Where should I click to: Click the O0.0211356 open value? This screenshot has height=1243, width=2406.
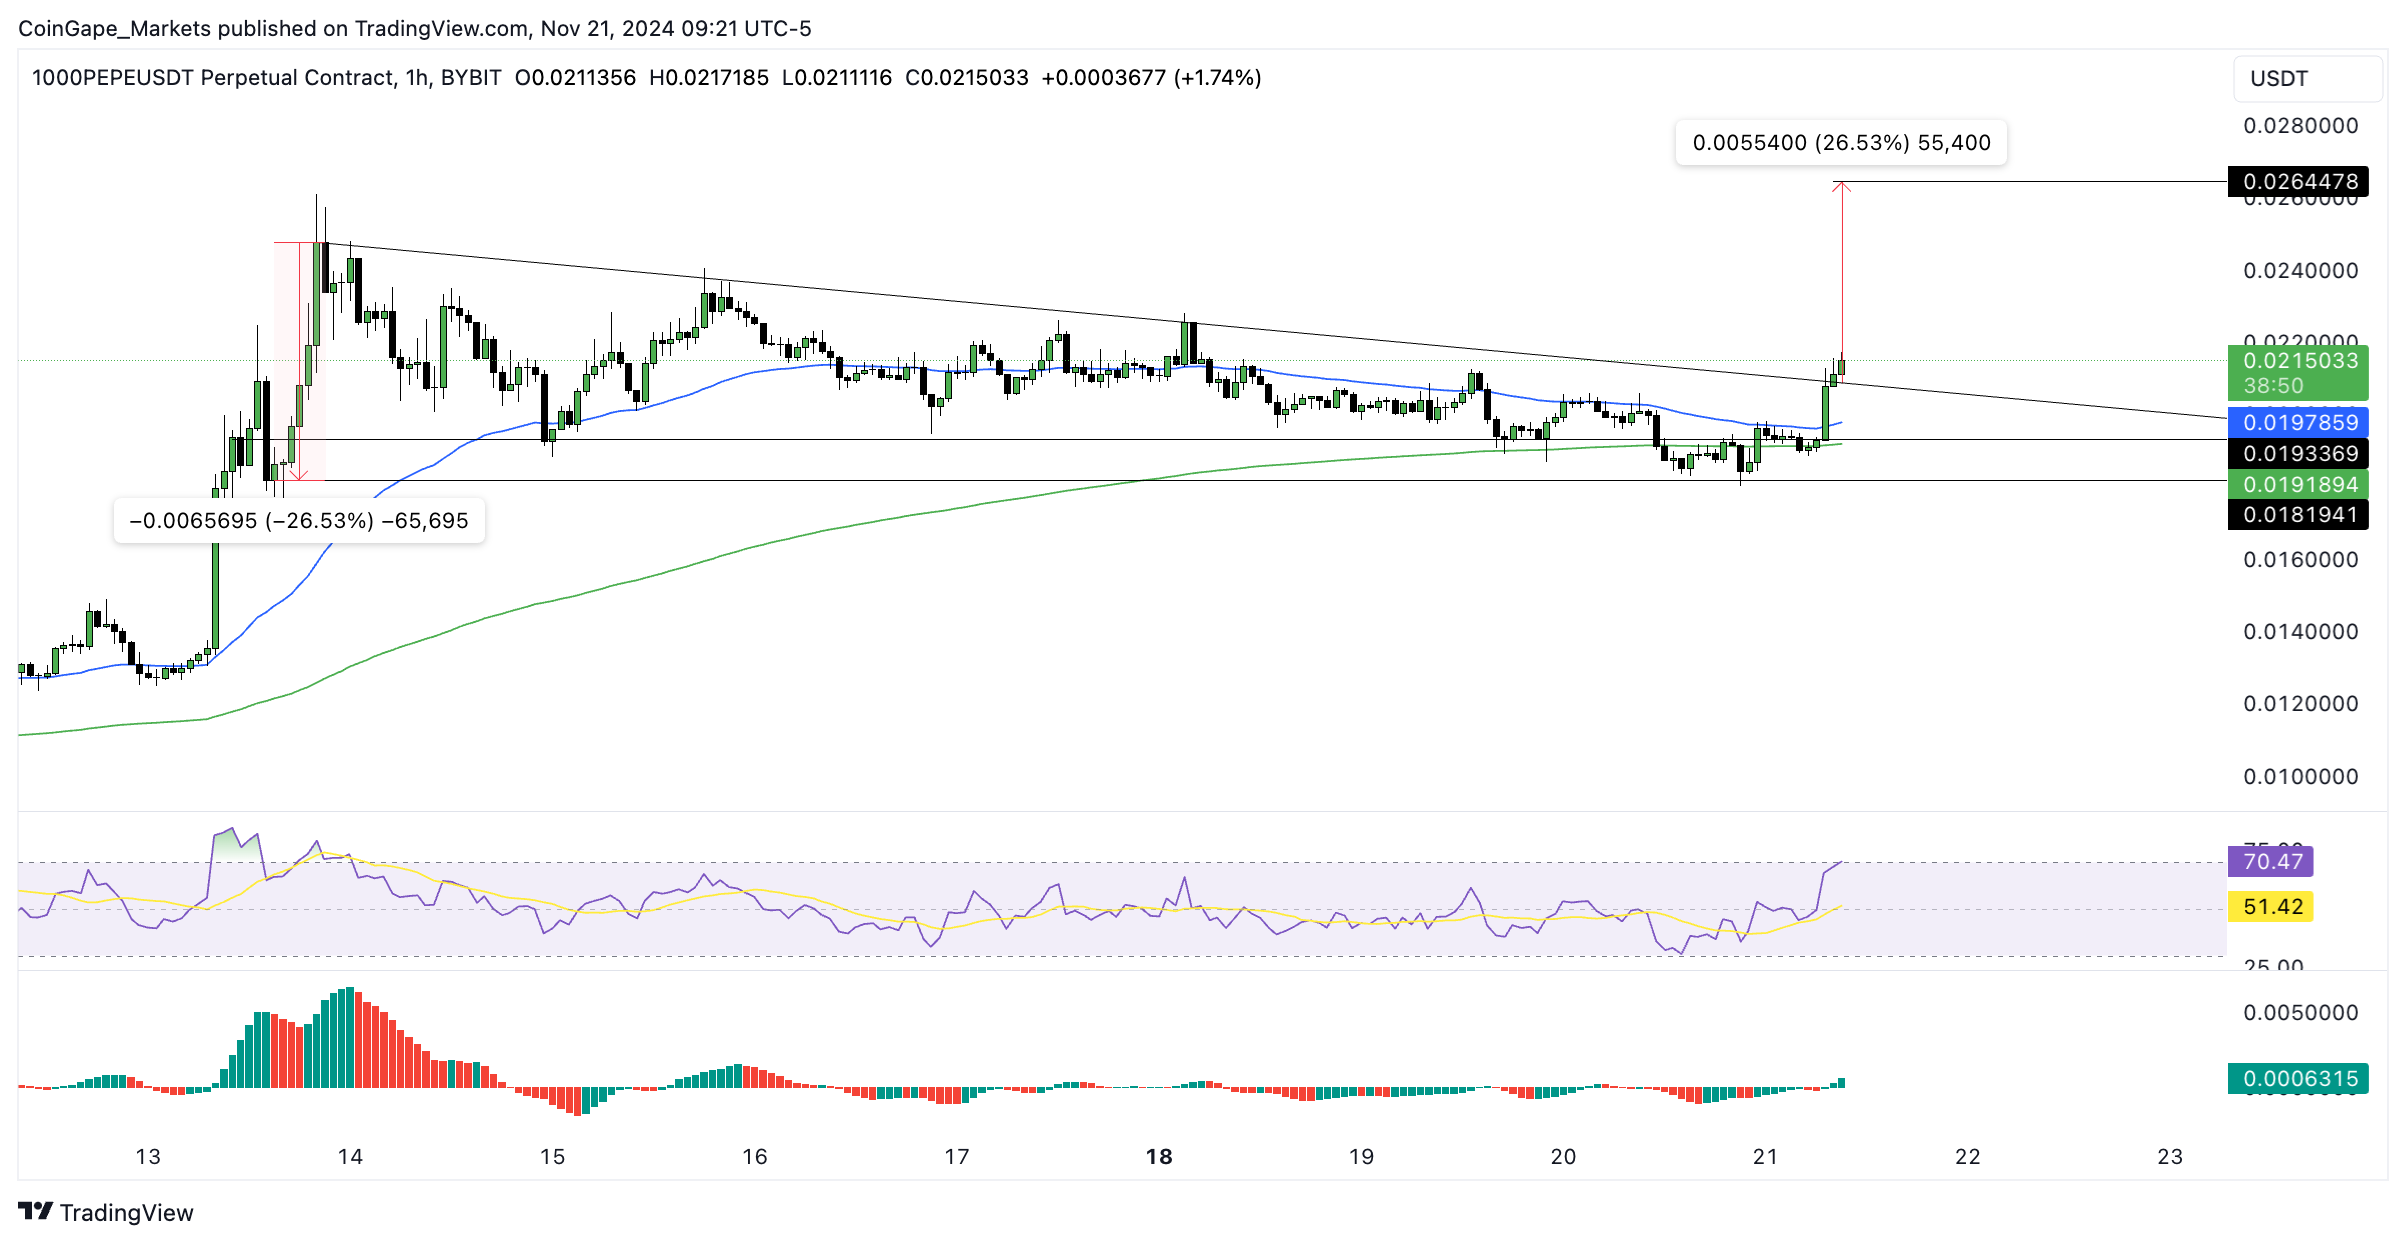[x=575, y=77]
